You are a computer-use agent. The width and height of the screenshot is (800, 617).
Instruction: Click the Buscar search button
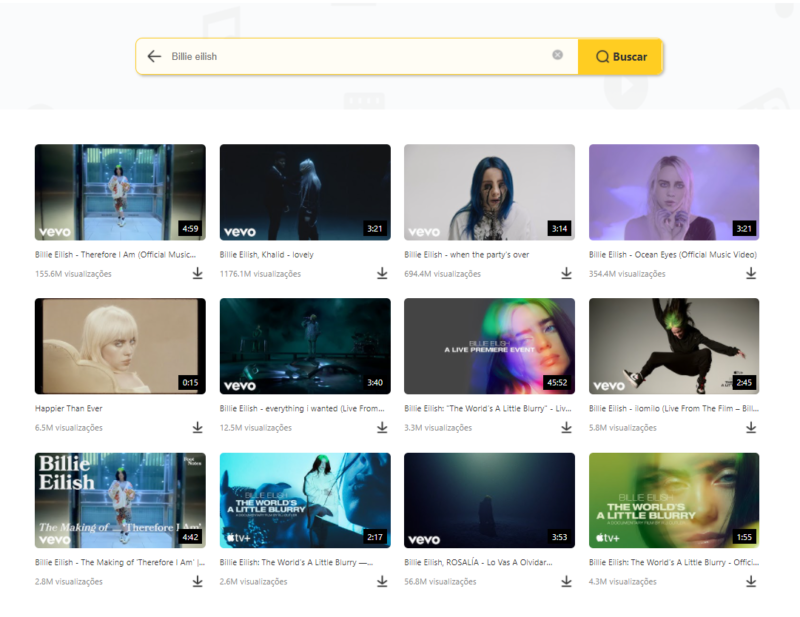point(621,57)
